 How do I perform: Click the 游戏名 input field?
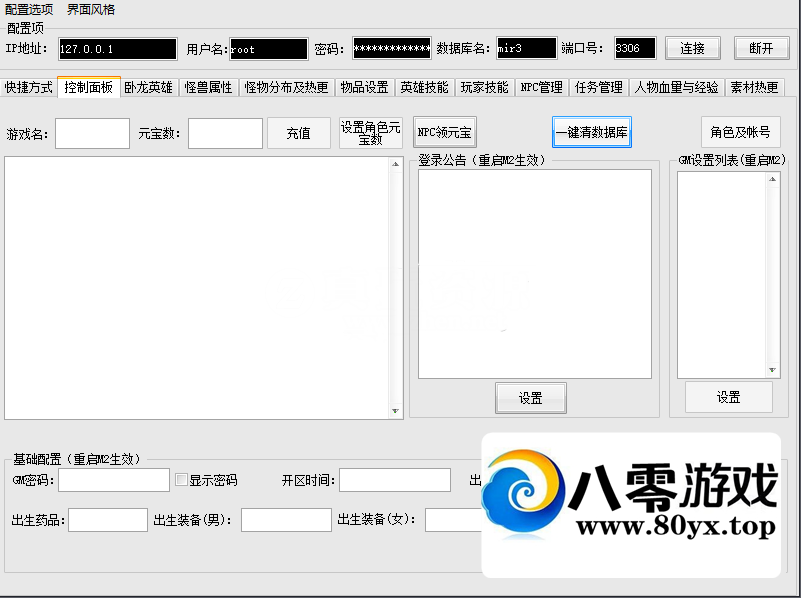pyautogui.click(x=92, y=133)
